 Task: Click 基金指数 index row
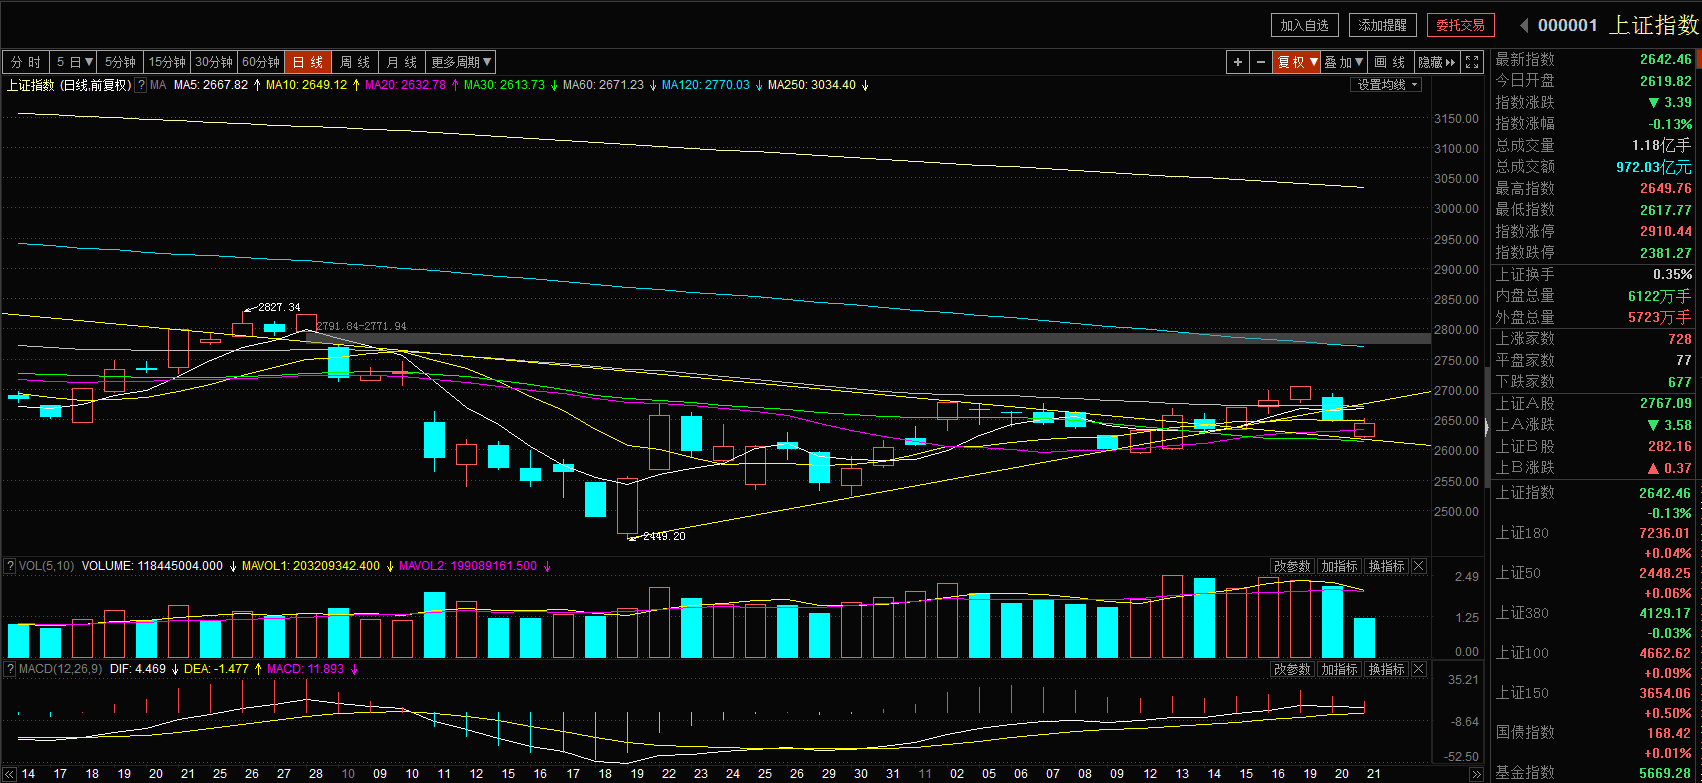[x=1593, y=773]
